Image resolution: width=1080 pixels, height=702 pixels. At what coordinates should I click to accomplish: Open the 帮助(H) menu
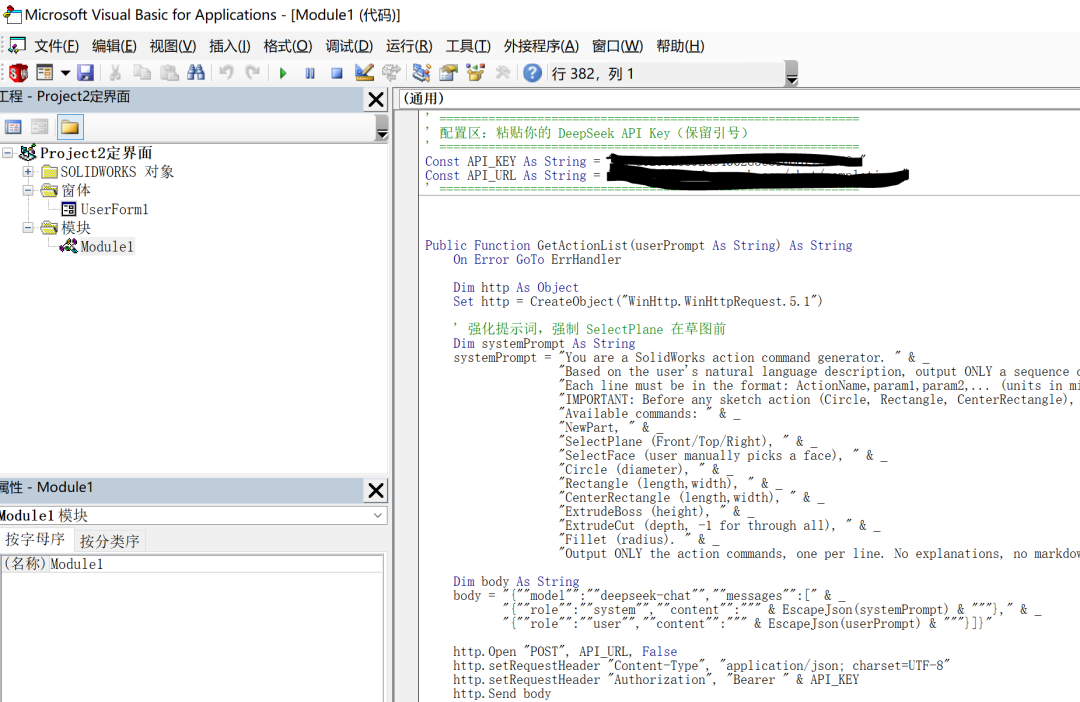(680, 46)
